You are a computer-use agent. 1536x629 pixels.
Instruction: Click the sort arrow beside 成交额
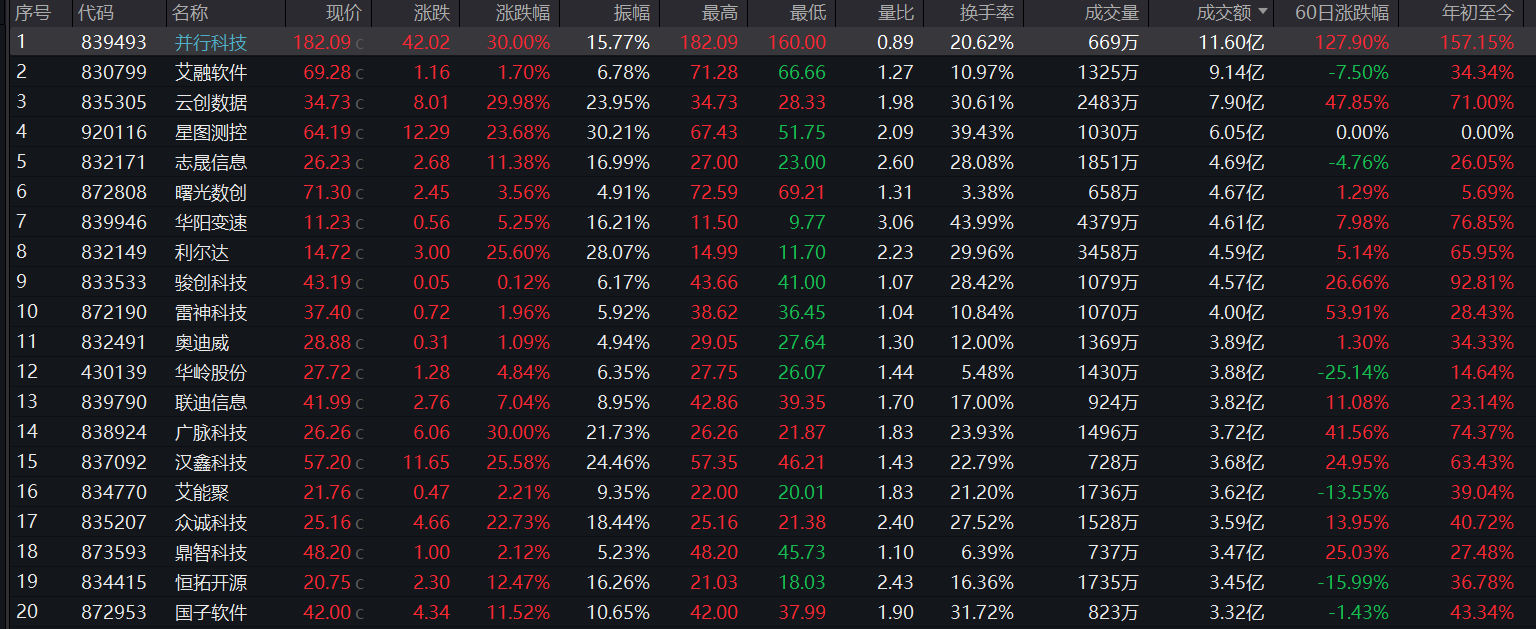click(x=1264, y=13)
